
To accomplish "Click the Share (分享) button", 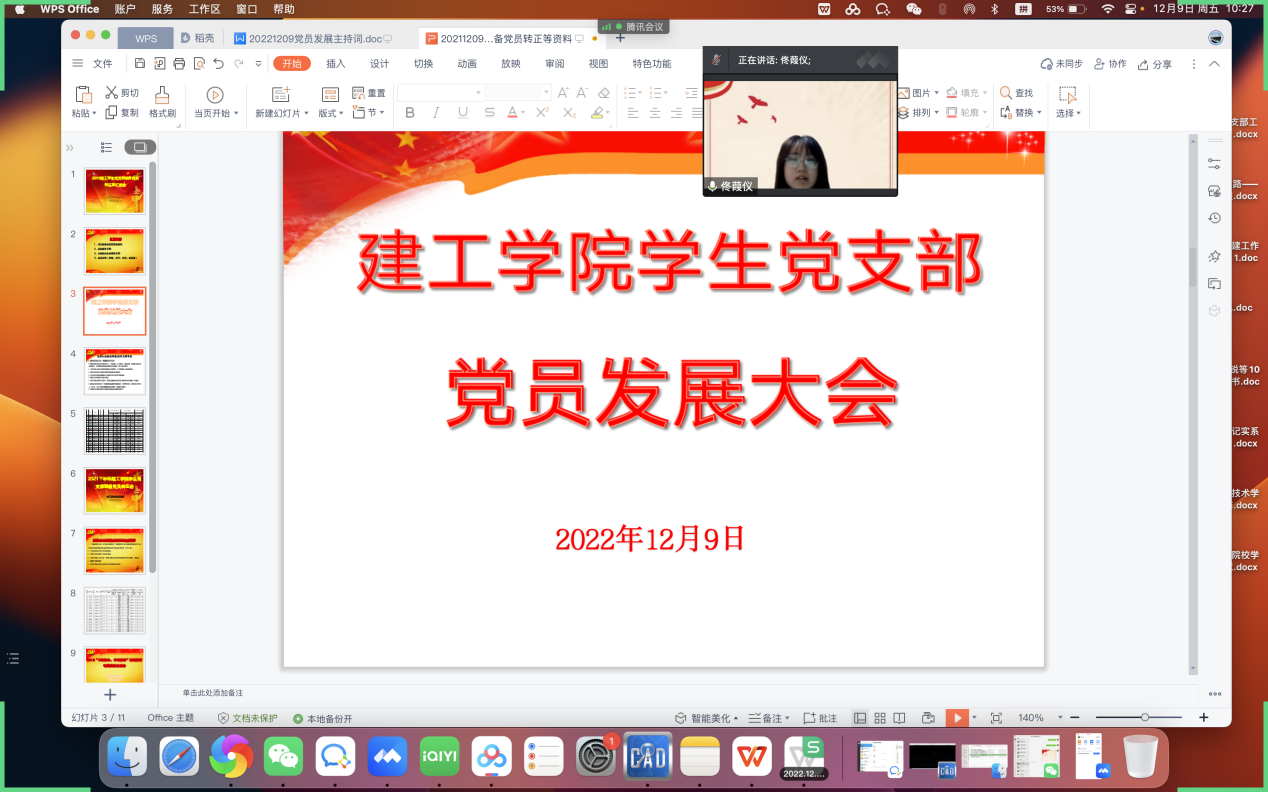I will (x=1153, y=64).
